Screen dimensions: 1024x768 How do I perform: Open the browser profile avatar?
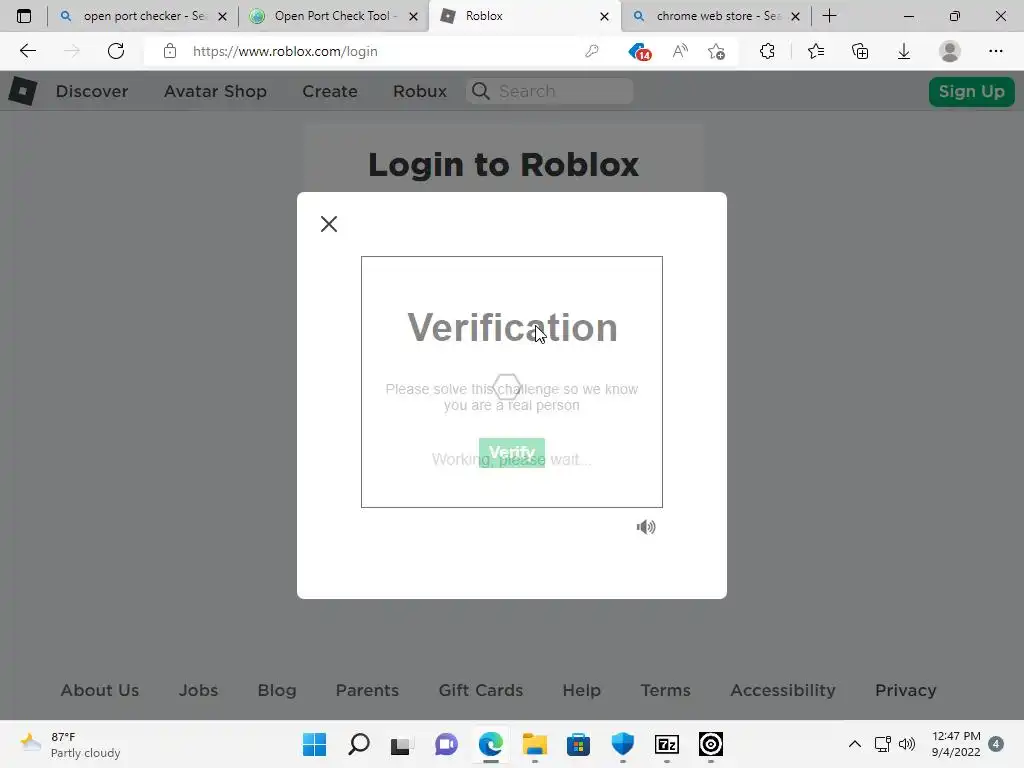point(950,51)
